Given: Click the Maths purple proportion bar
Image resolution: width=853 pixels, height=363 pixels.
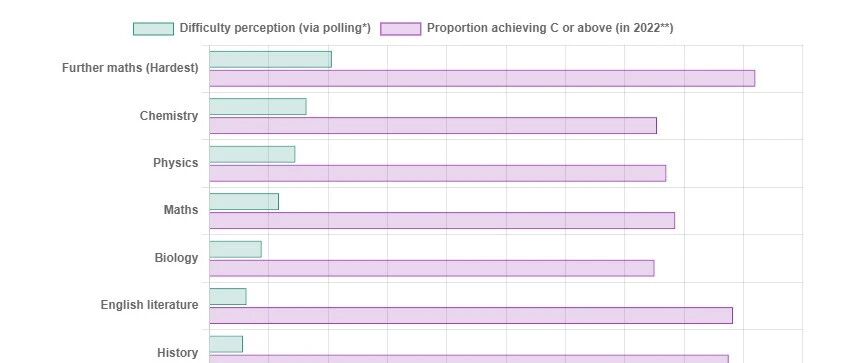Looking at the screenshot, I should point(442,220).
